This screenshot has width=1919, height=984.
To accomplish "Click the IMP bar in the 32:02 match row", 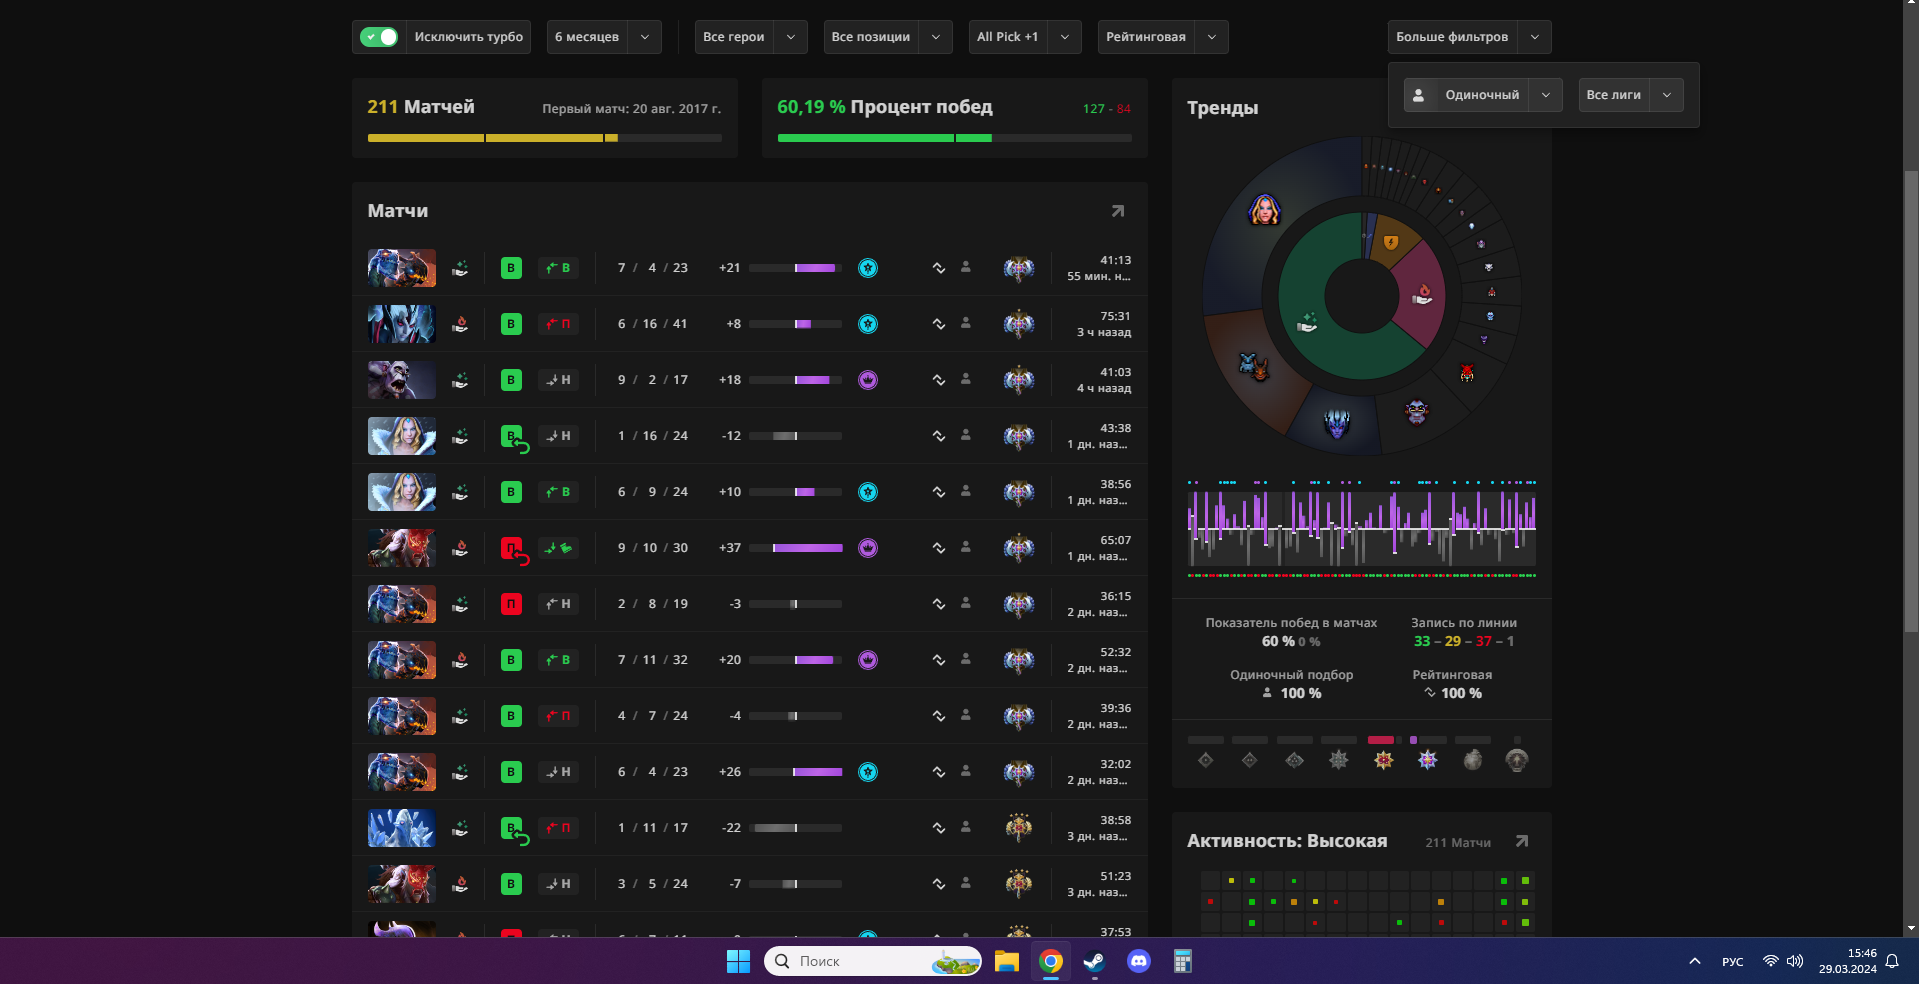I will pos(795,772).
